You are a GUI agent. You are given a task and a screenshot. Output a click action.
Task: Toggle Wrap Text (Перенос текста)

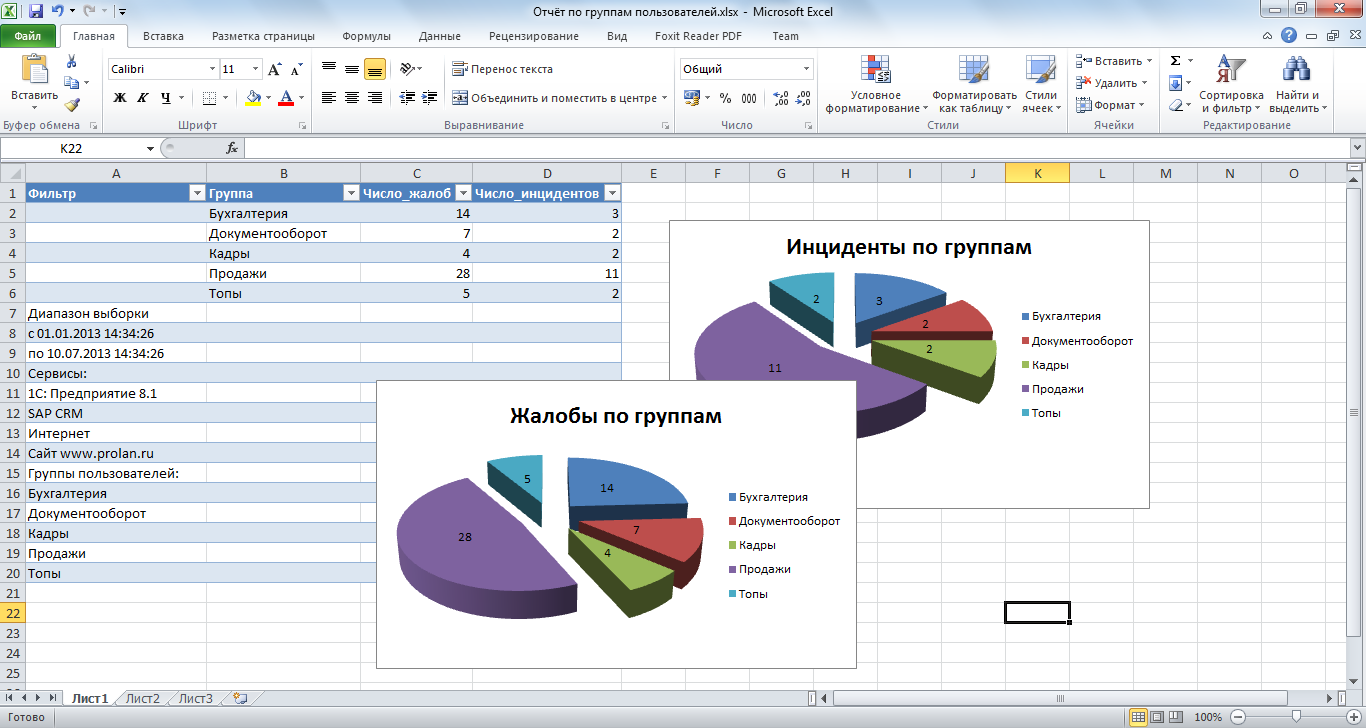coord(502,69)
